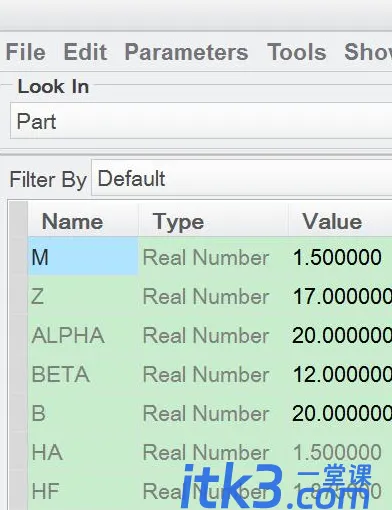Sort by the Value column header

coord(340,221)
